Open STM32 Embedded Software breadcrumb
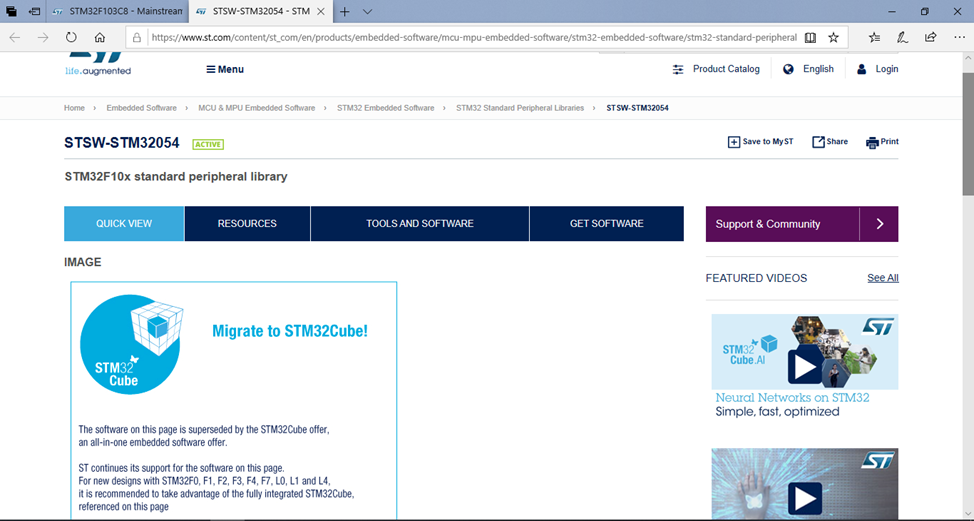The width and height of the screenshot is (974, 521). 386,108
